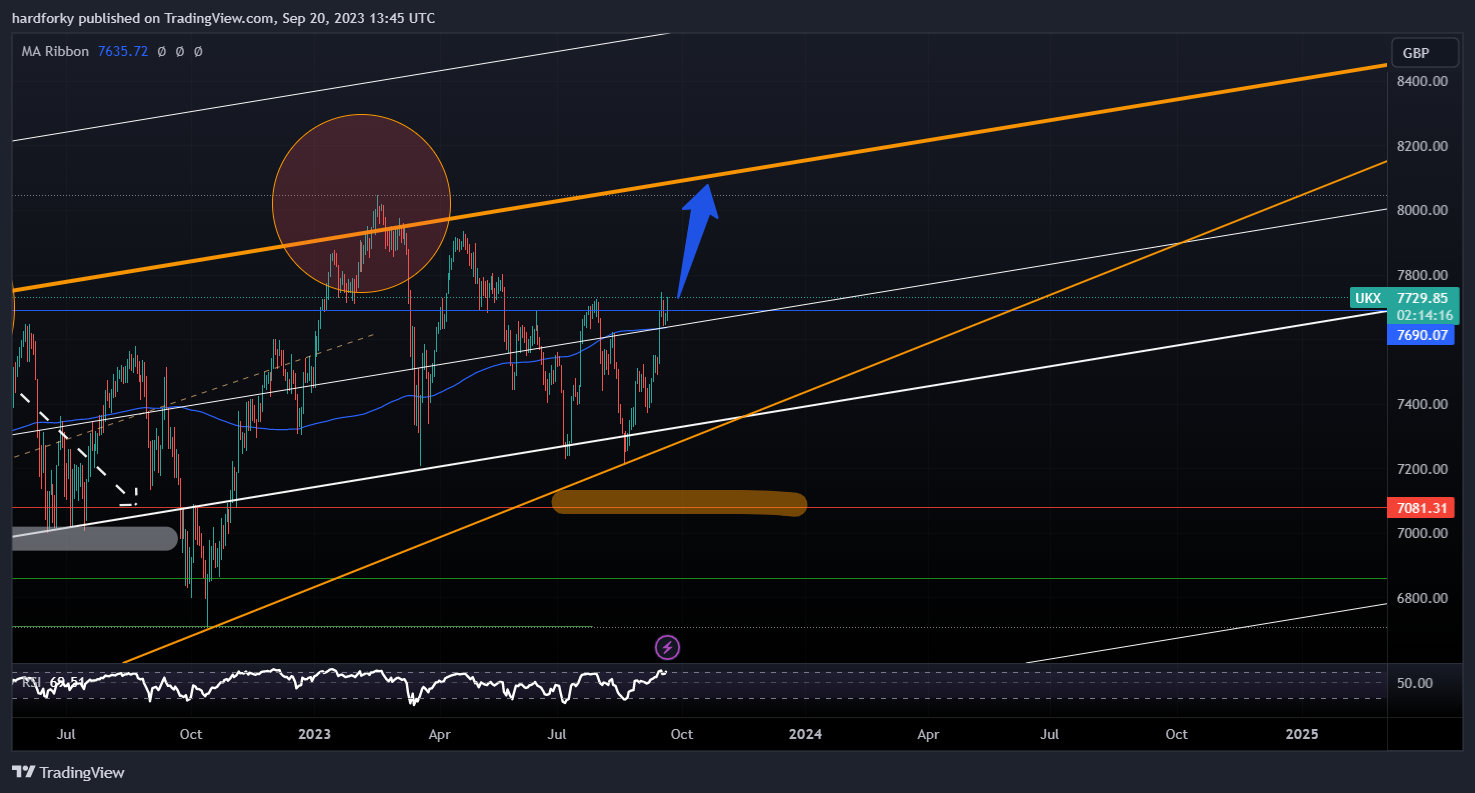Click the purple lightning bolt event icon
The height and width of the screenshot is (793, 1475).
[x=668, y=647]
